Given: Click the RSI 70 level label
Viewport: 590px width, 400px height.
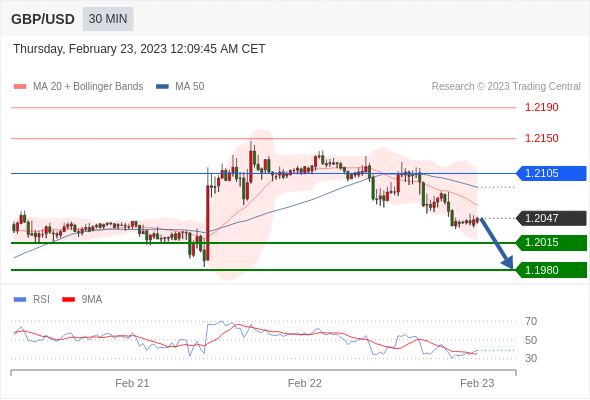Looking at the screenshot, I should (x=531, y=321).
